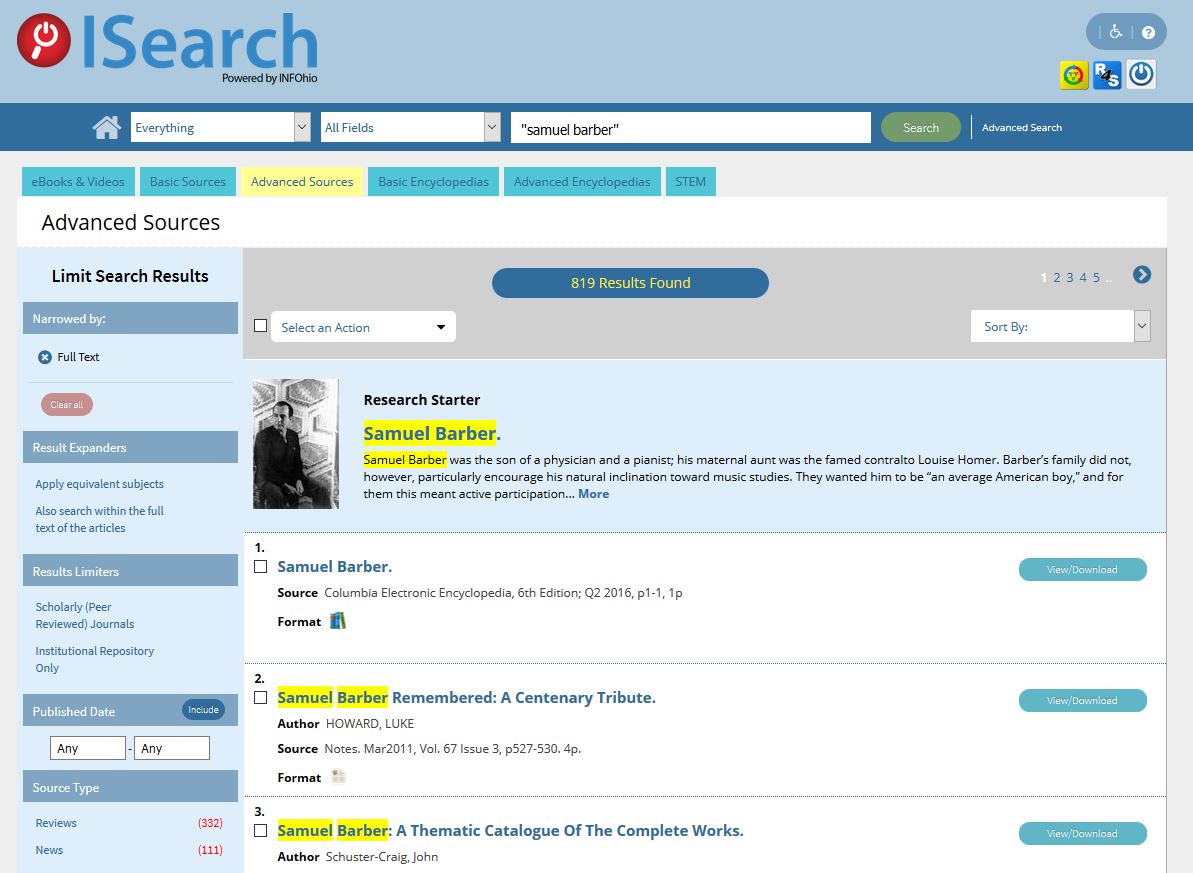This screenshot has width=1193, height=873.
Task: Limit to Scholarly (Peer Reviewed) Journals
Action: [x=84, y=615]
